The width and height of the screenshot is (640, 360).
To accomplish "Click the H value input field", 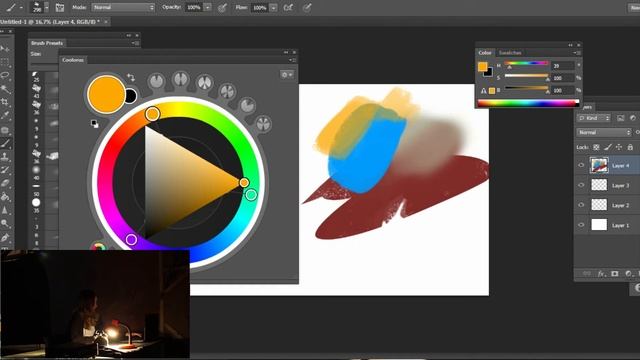I will [x=562, y=66].
